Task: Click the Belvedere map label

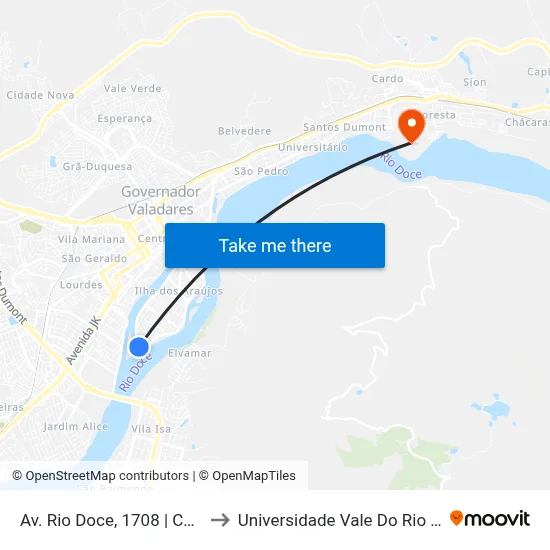Action: click(244, 131)
